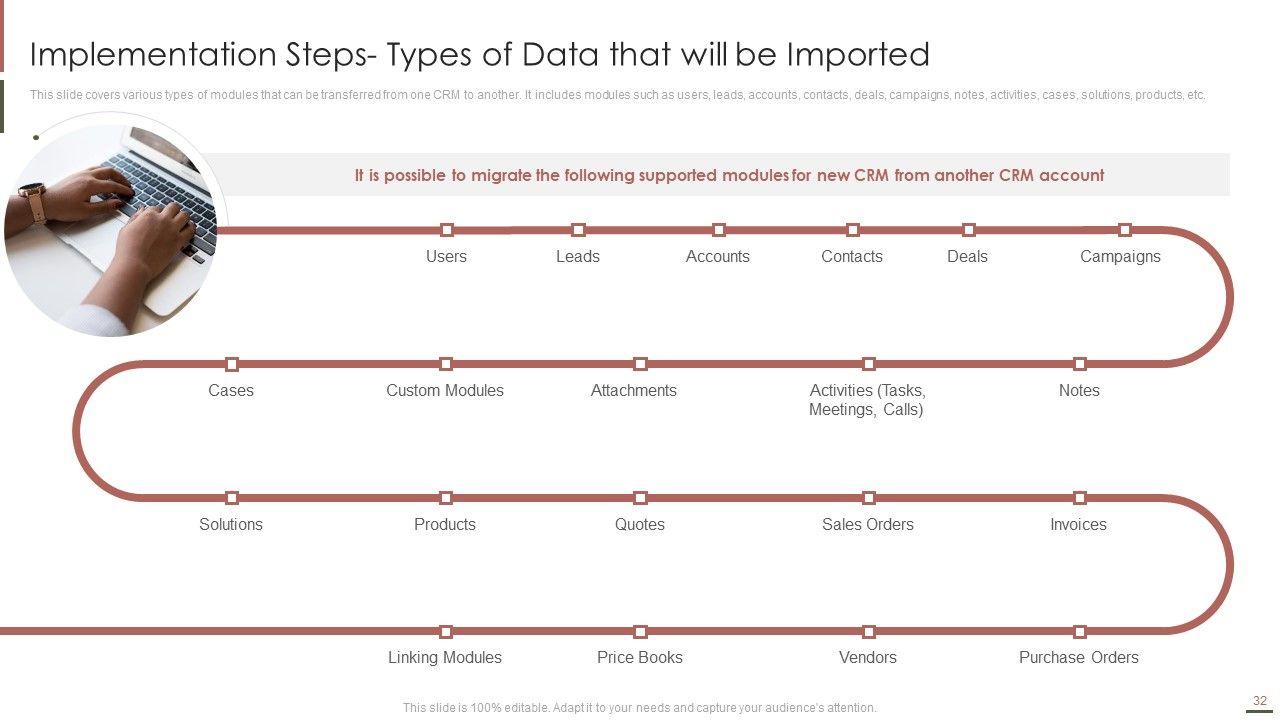
Task: Select the slide title heading
Action: tap(480, 54)
